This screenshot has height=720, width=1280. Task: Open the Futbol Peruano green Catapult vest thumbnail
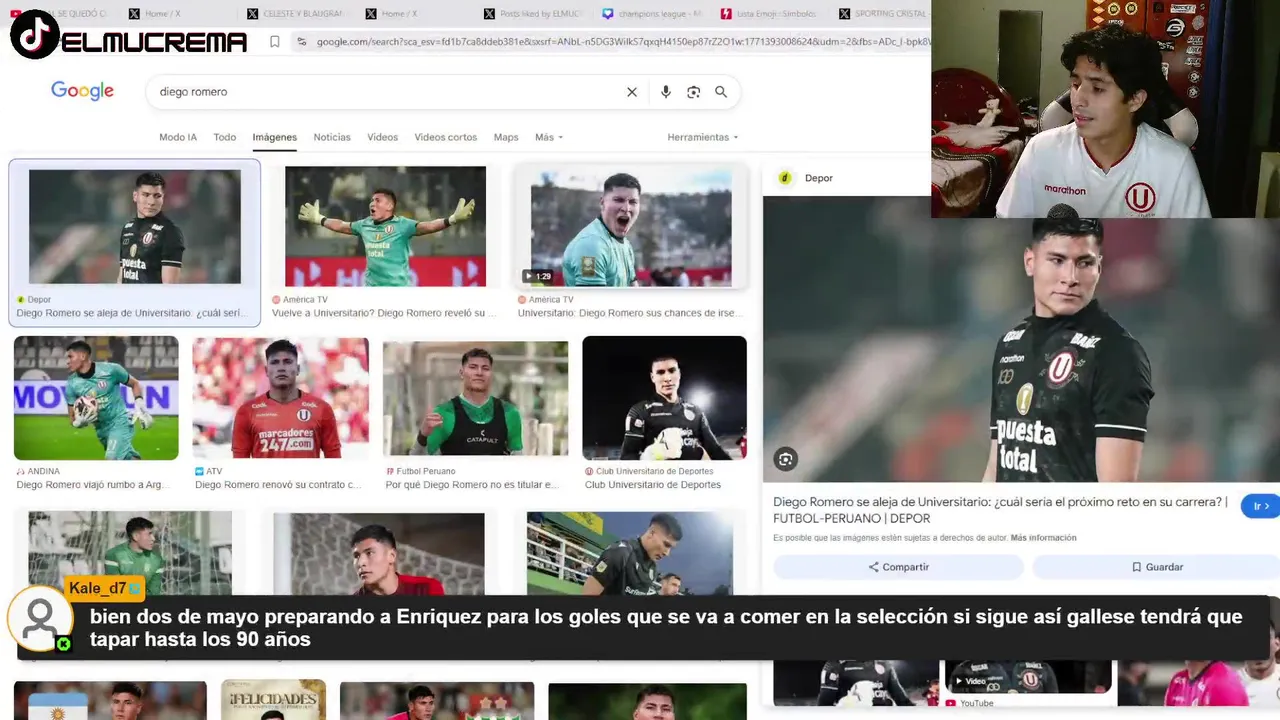pyautogui.click(x=475, y=399)
